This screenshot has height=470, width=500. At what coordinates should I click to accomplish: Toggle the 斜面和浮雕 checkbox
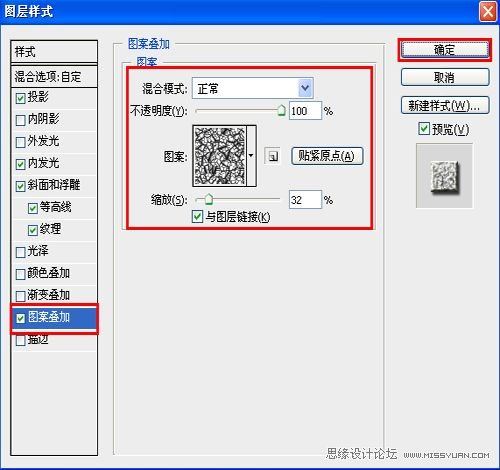pos(21,186)
